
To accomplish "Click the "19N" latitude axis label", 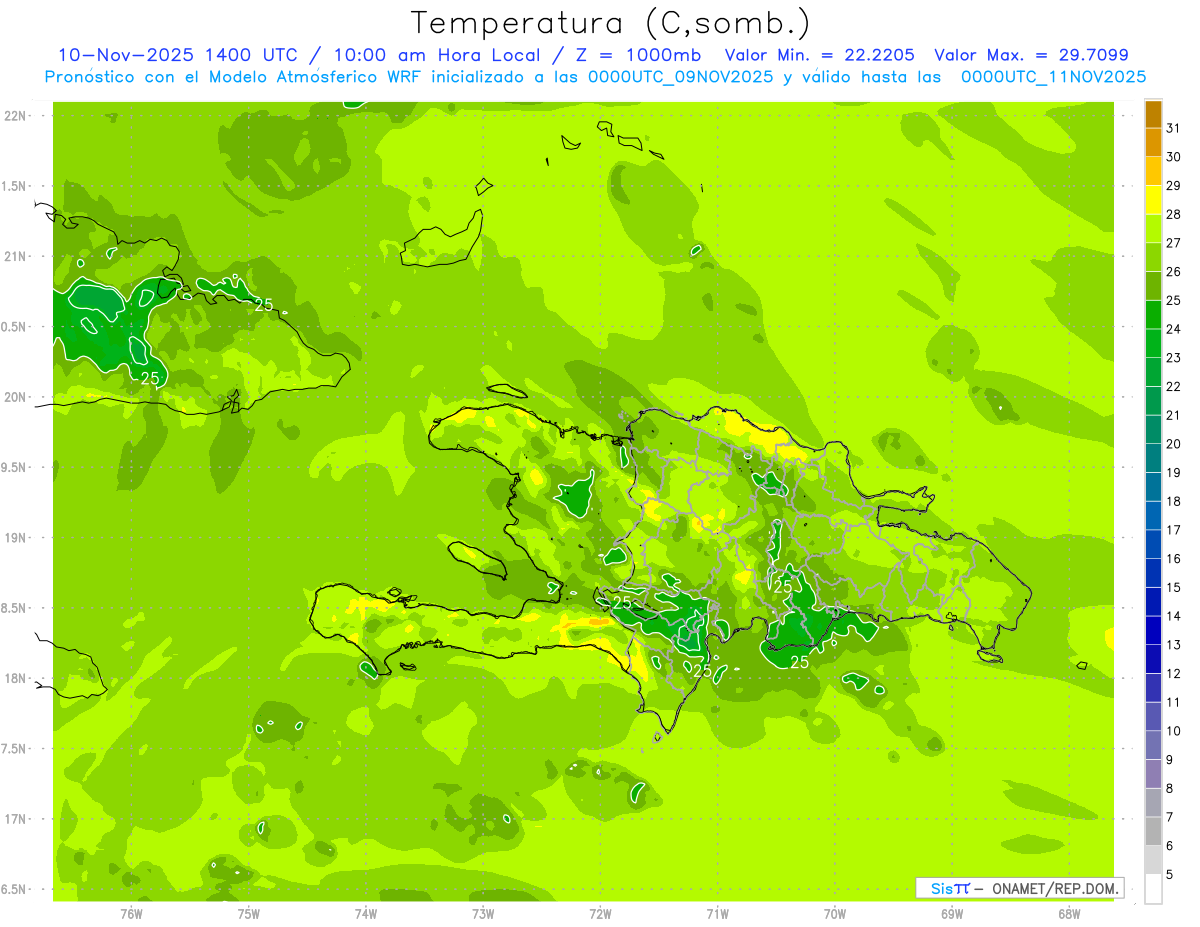I will coord(14,538).
